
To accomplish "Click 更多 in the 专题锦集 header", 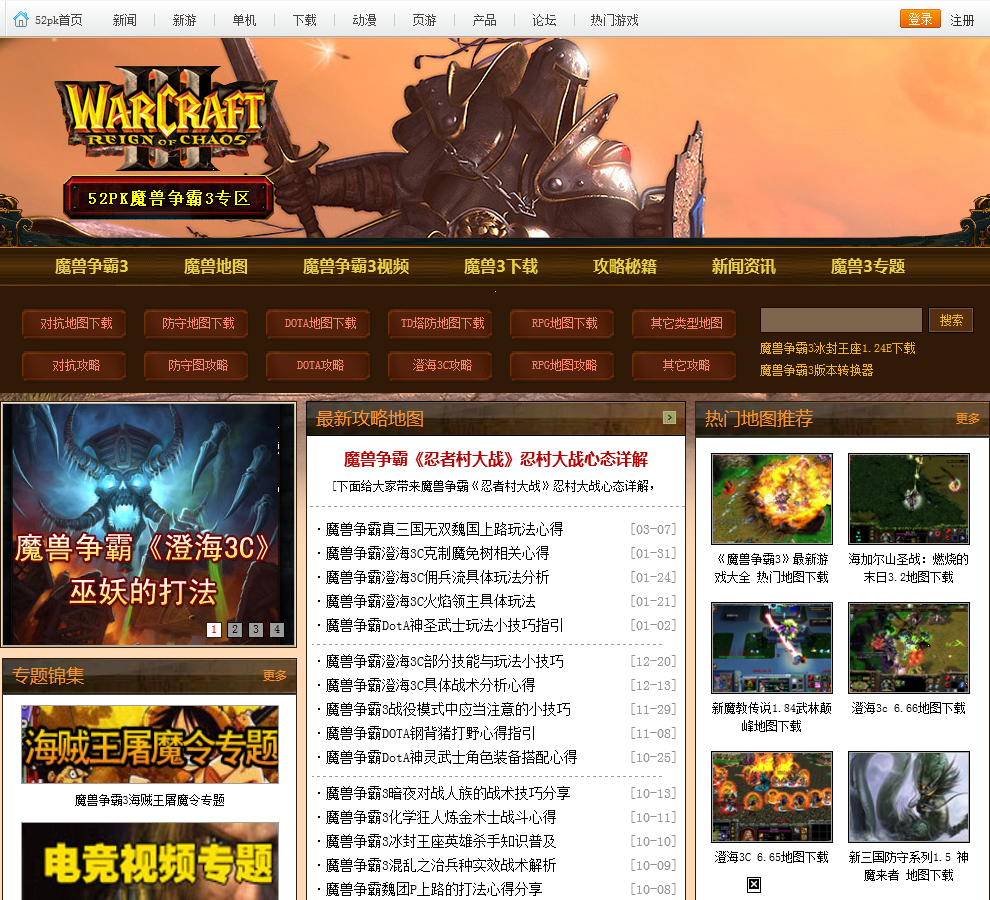I will [275, 676].
